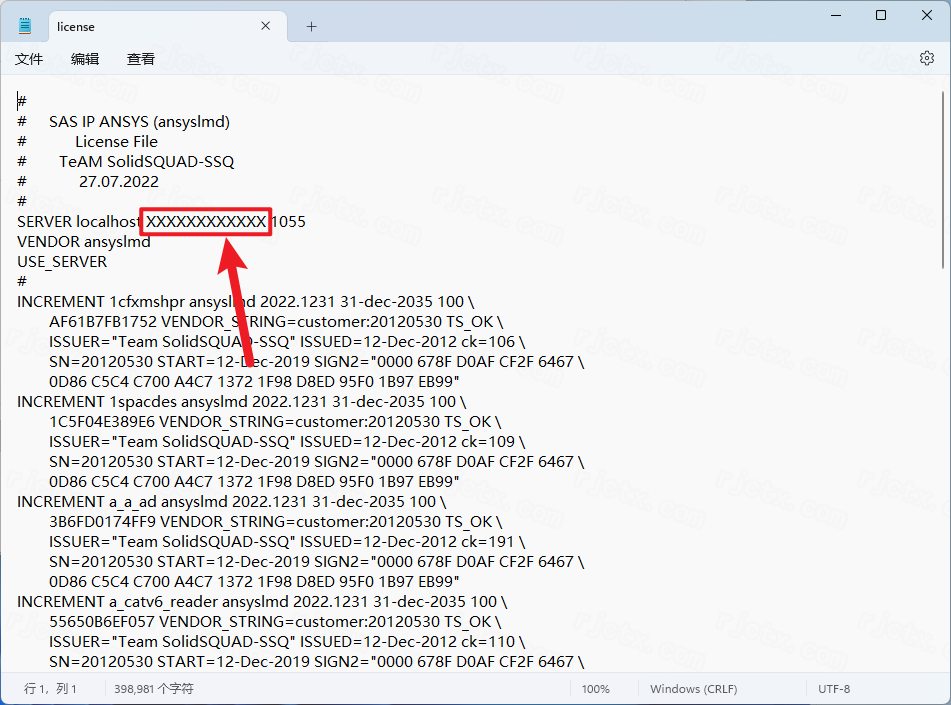
Task: Click the ISSUER line with ck=110
Action: click(287, 642)
